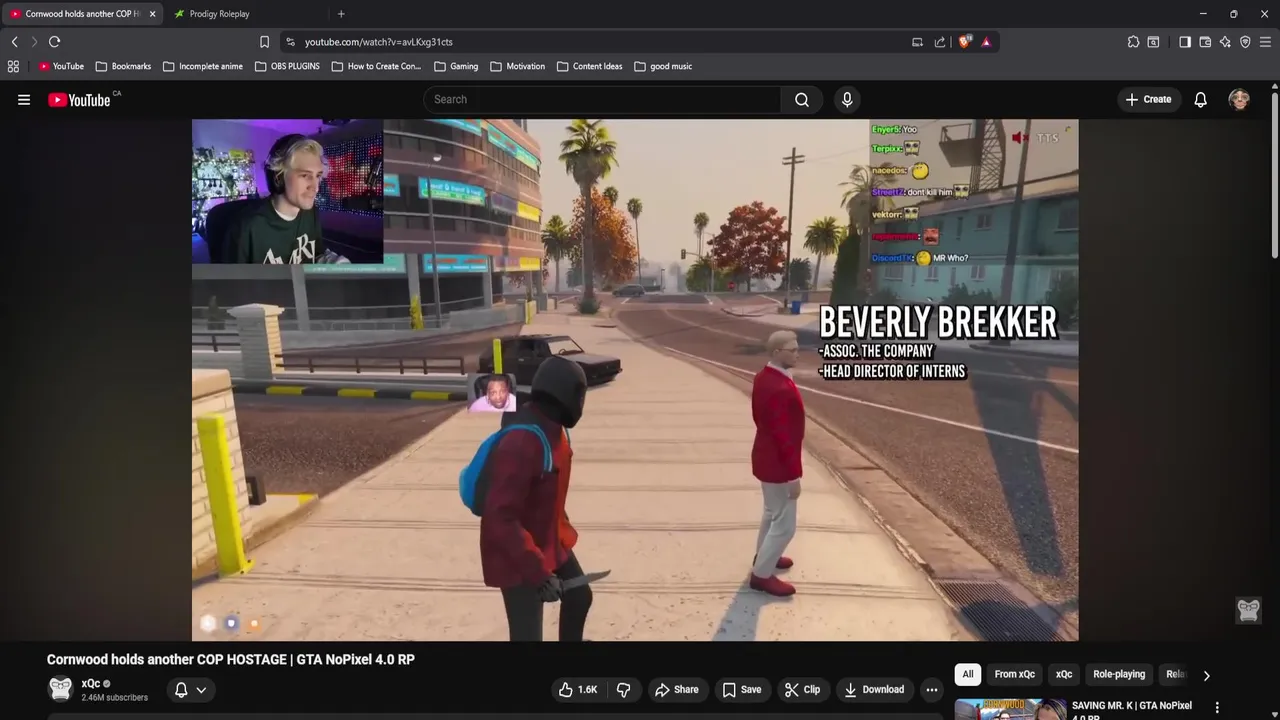1280x720 pixels.
Task: Click the Share button
Action: click(676, 689)
